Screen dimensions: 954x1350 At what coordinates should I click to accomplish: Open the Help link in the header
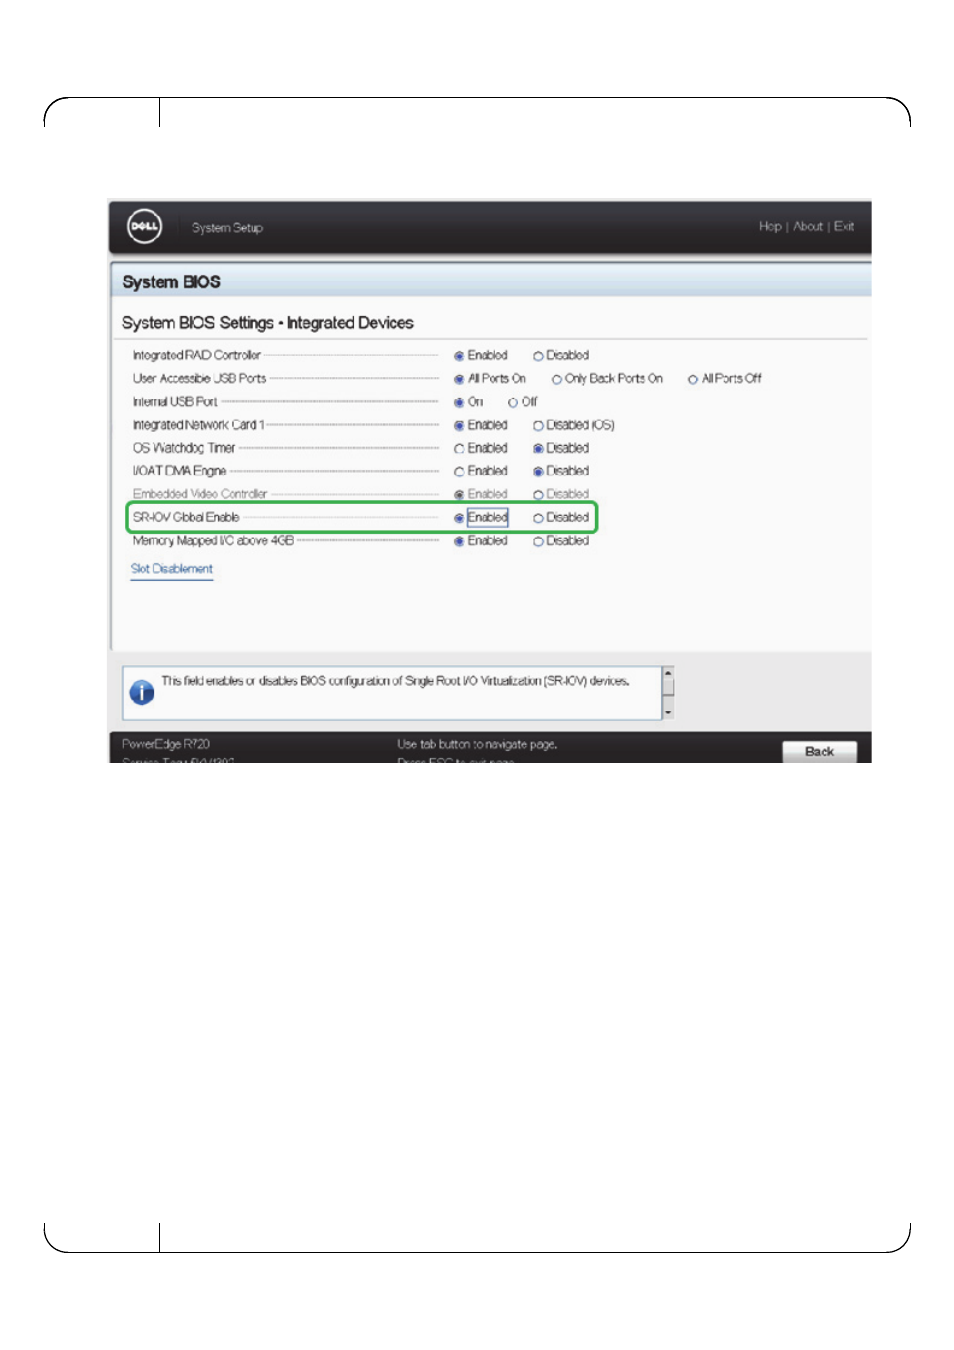[x=770, y=227]
